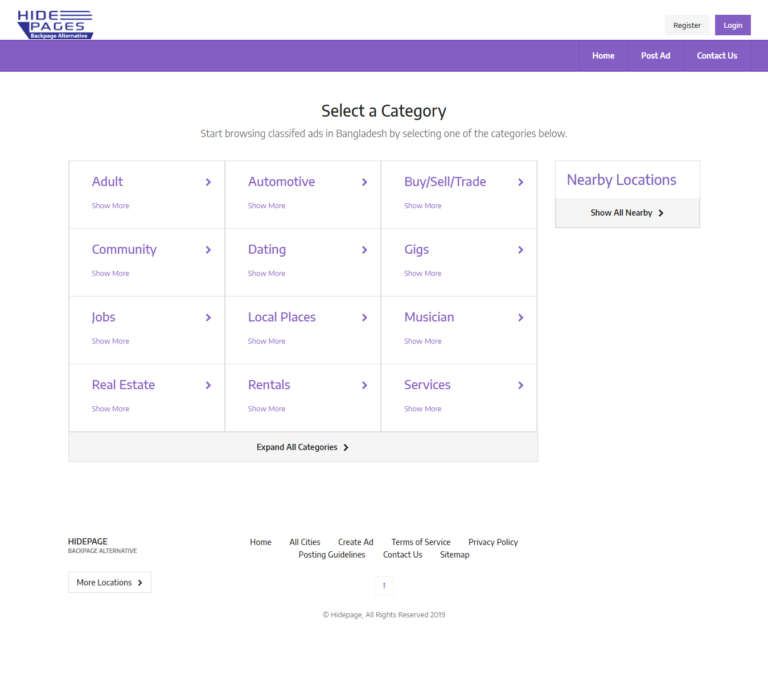
Task: Select Home in the purple navigation bar
Action: (603, 56)
